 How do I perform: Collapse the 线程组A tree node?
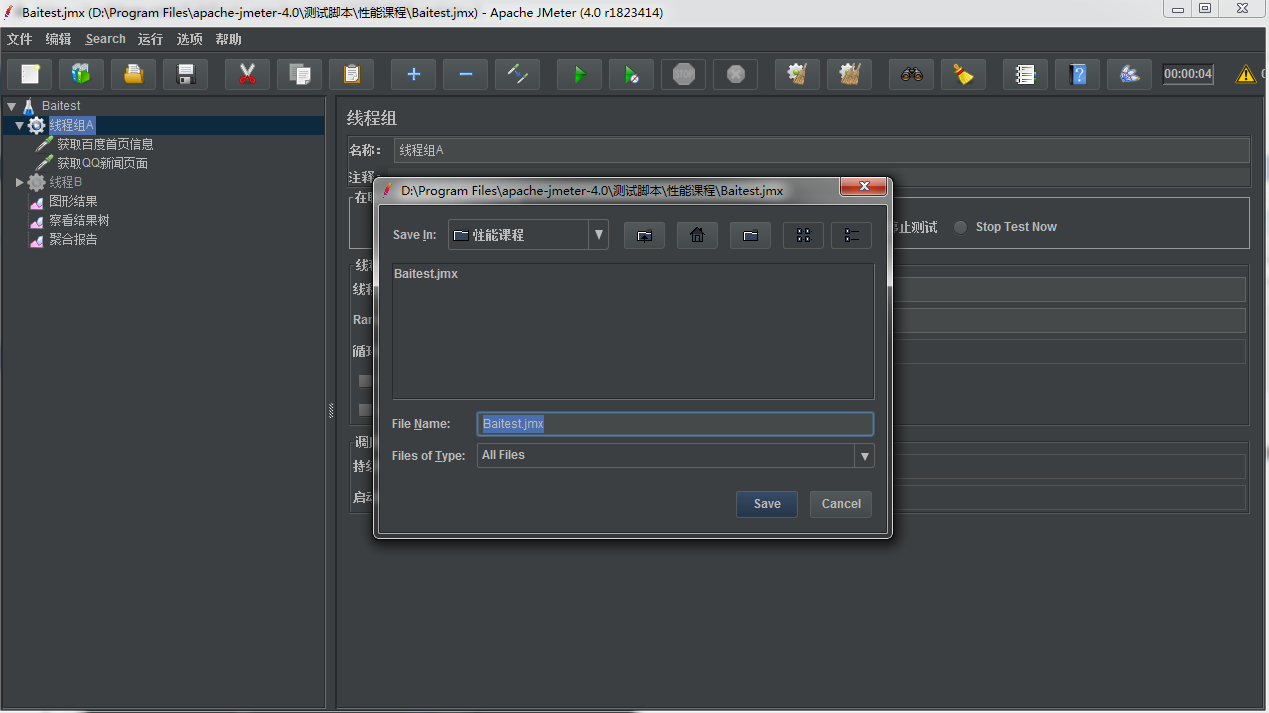[19, 125]
